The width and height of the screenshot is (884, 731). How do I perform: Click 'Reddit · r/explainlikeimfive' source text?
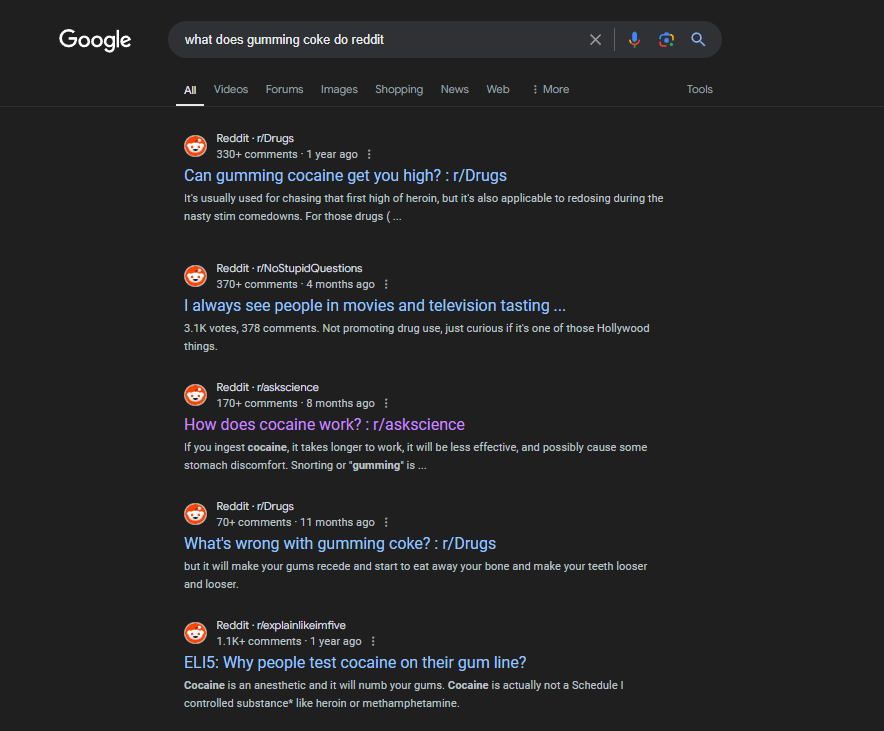(281, 626)
